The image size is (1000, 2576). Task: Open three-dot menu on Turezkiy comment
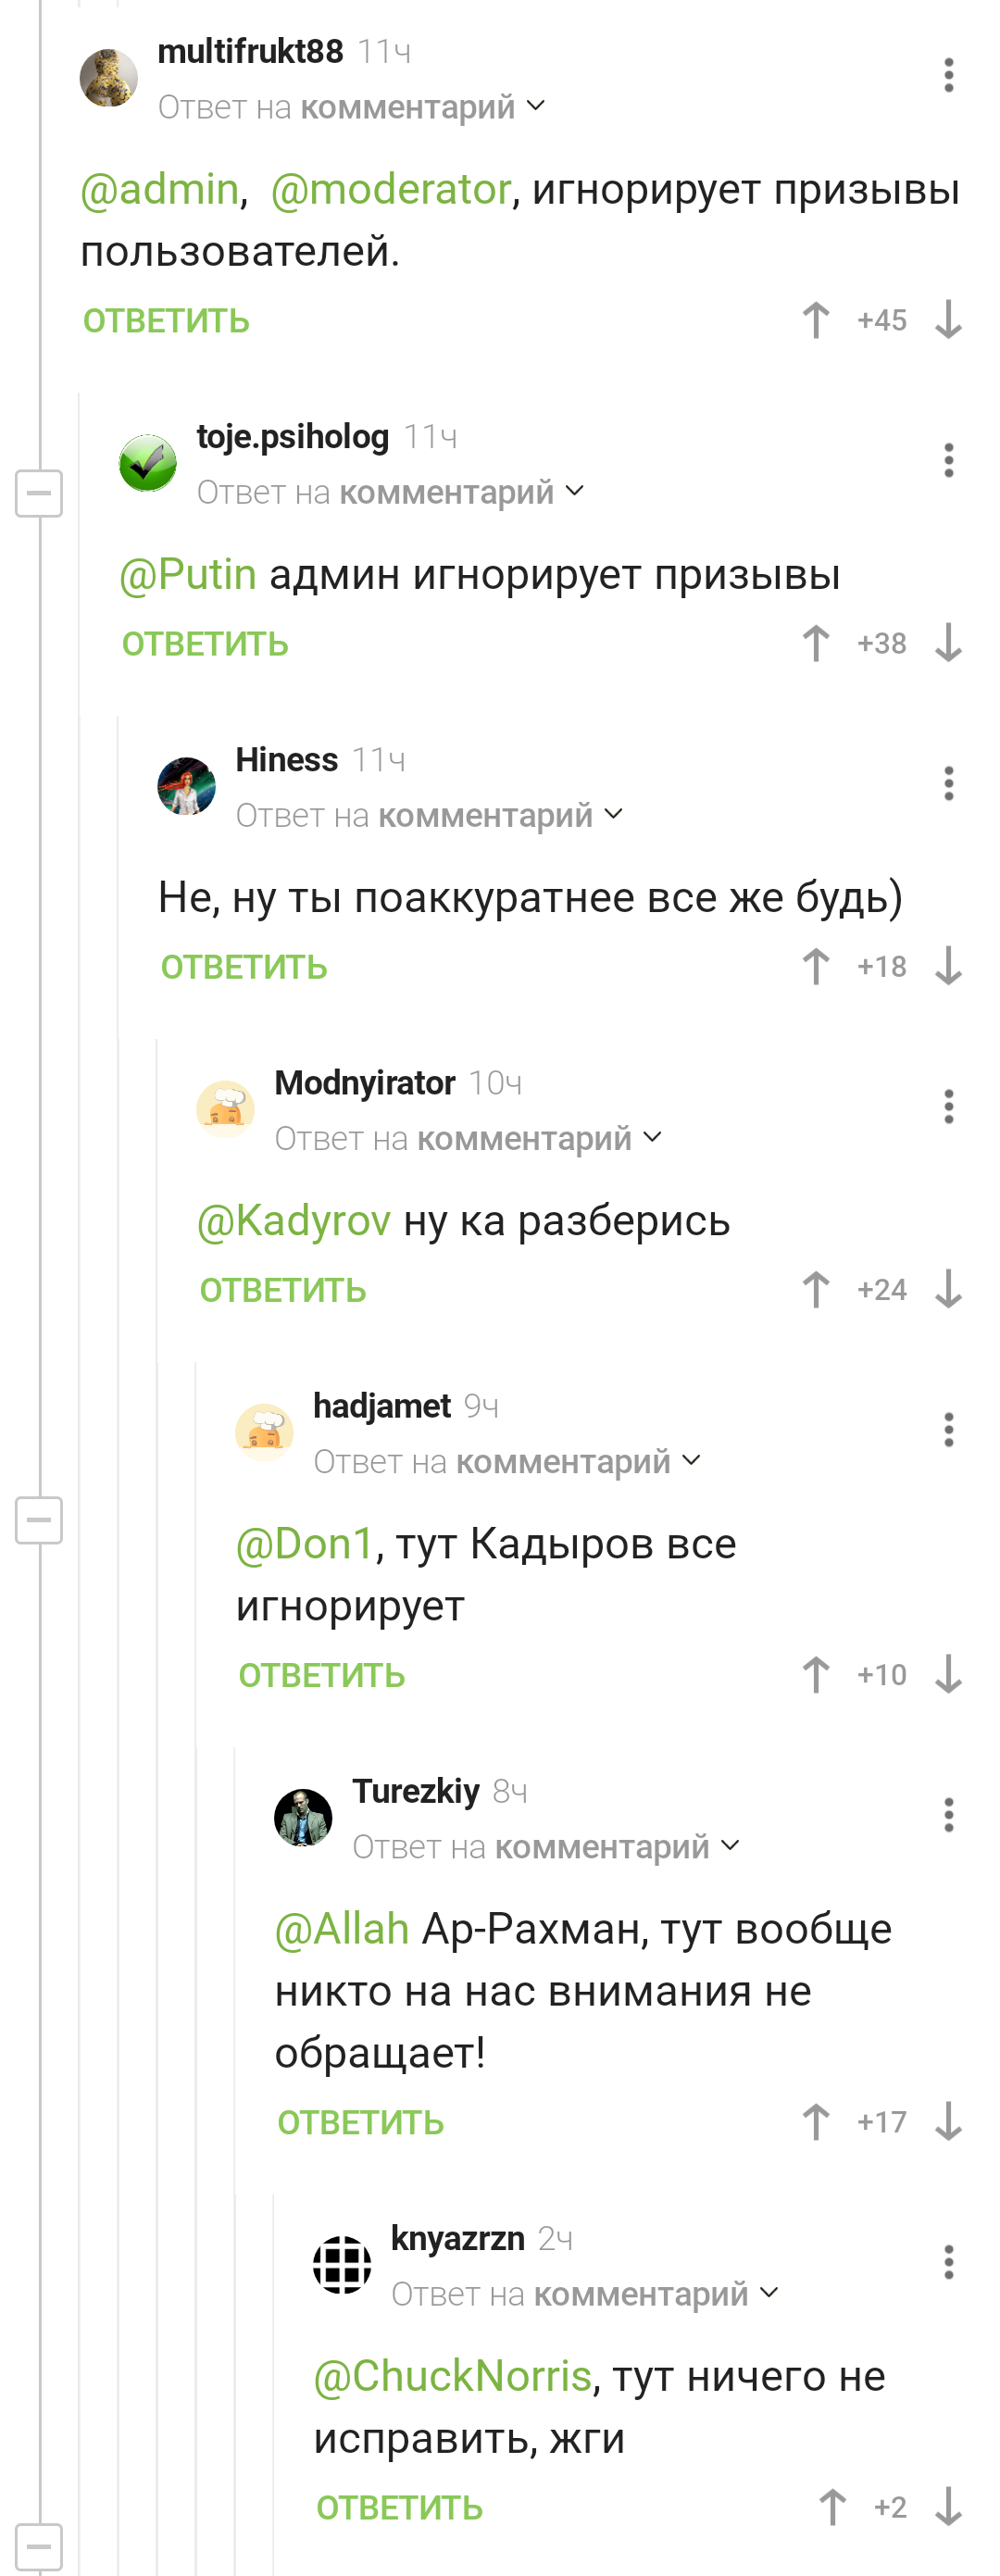[948, 1814]
